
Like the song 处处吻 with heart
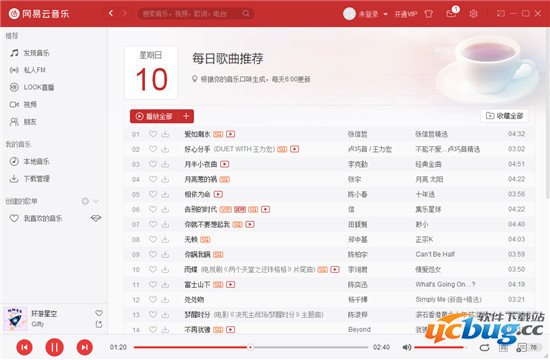pos(153,300)
